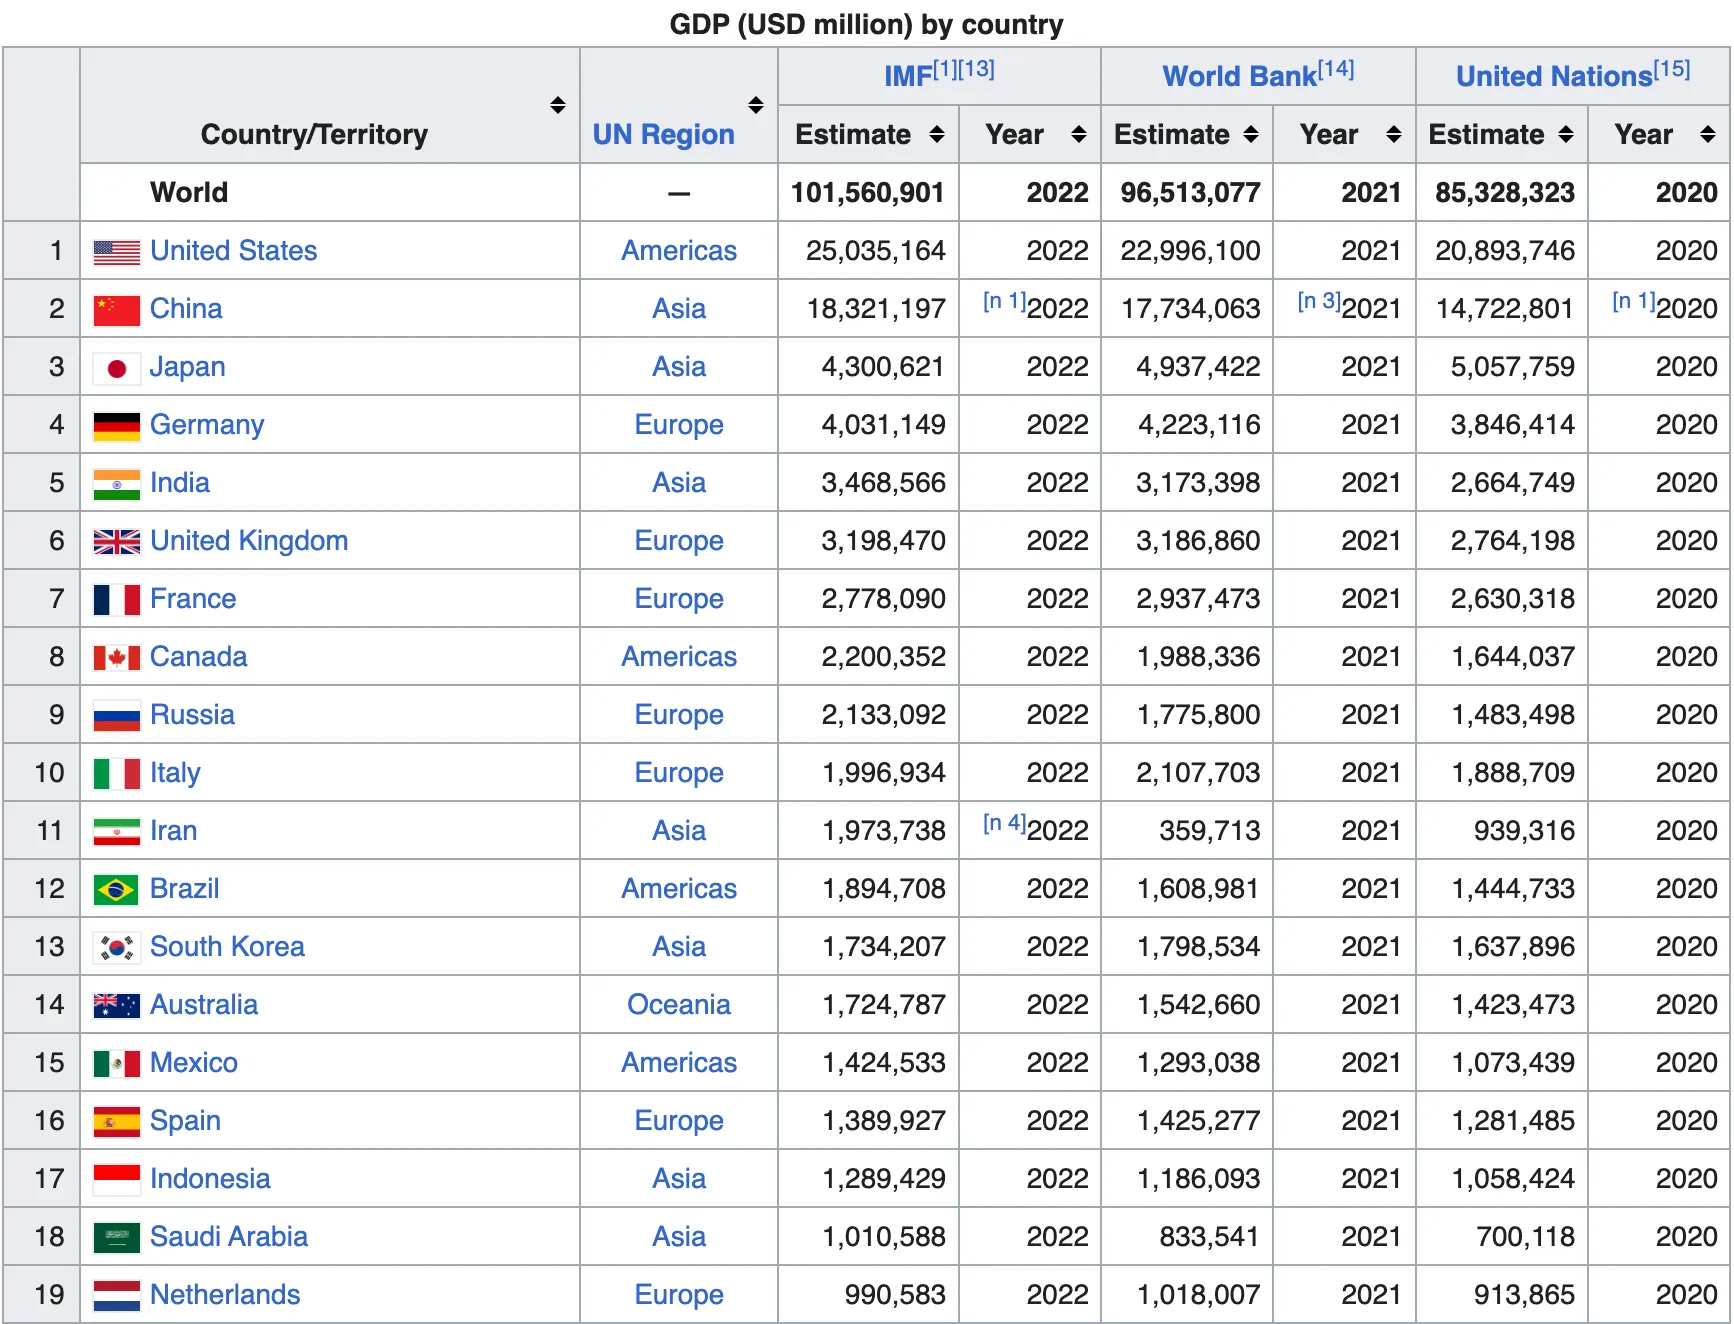This screenshot has width=1734, height=1324.
Task: Select rank number 10 for Italy
Action: [49, 773]
